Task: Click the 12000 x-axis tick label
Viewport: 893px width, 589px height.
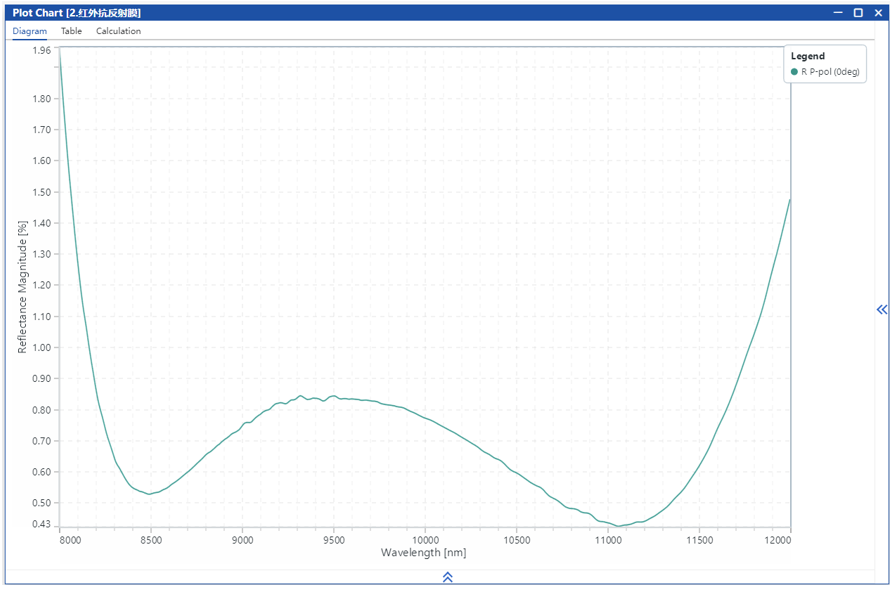Action: [777, 540]
